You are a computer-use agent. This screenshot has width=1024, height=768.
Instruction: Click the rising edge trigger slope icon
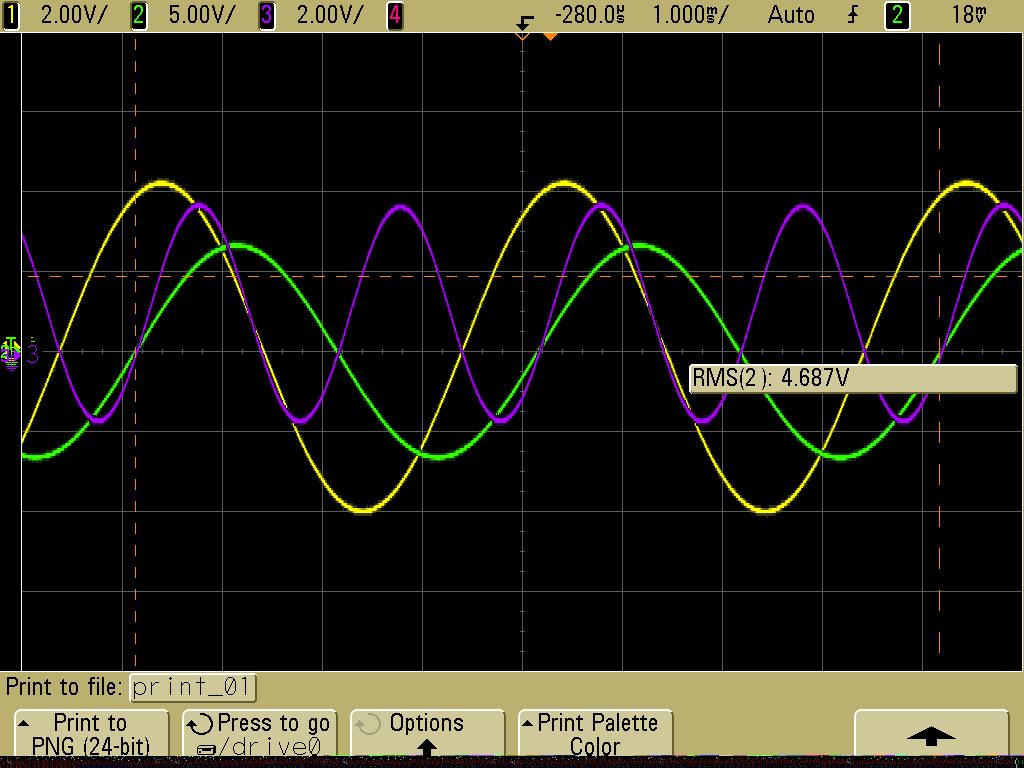854,15
